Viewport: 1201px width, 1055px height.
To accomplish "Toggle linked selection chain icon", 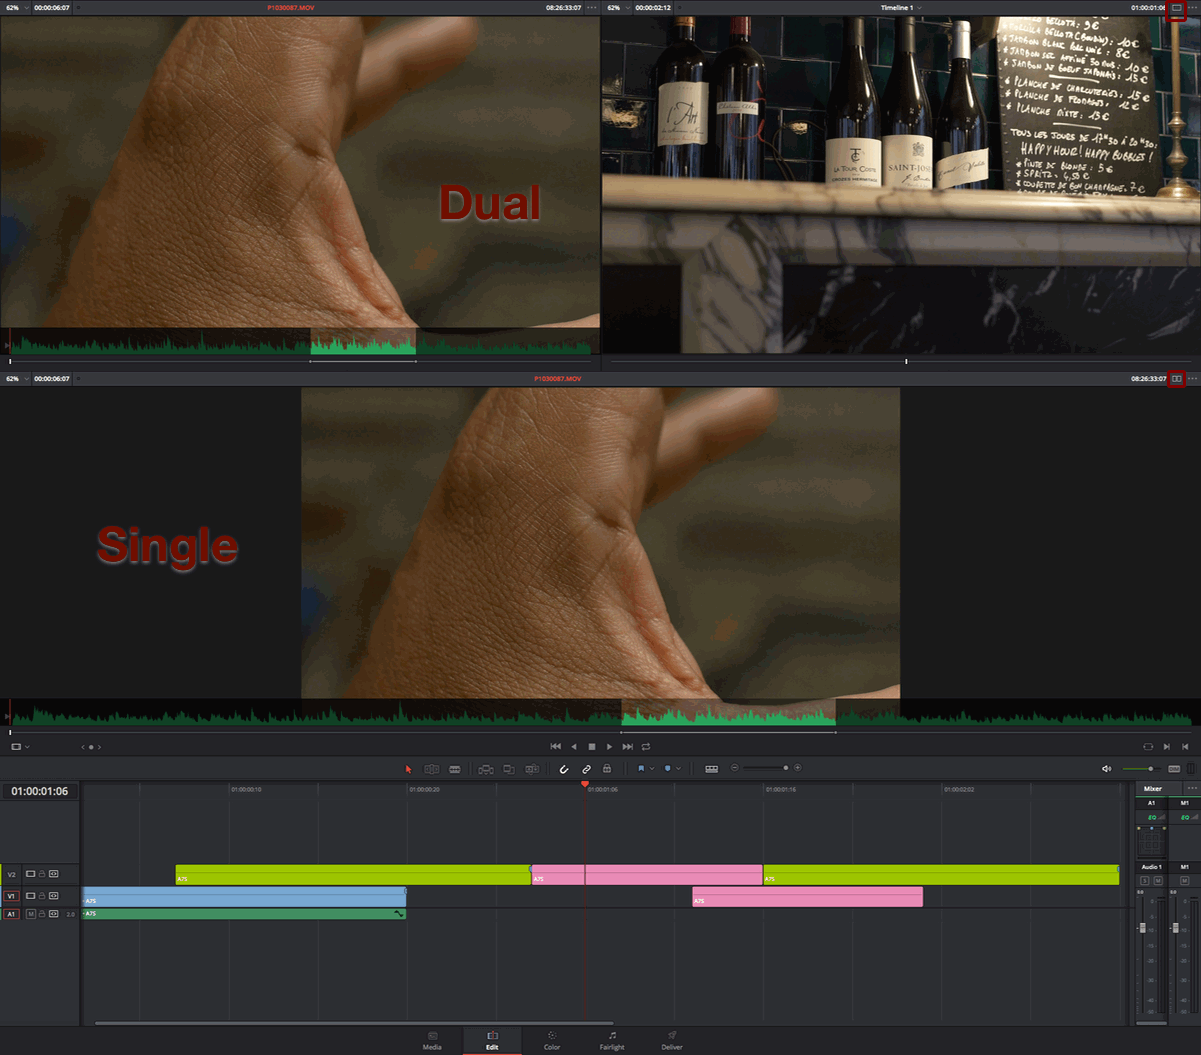I will (x=586, y=769).
